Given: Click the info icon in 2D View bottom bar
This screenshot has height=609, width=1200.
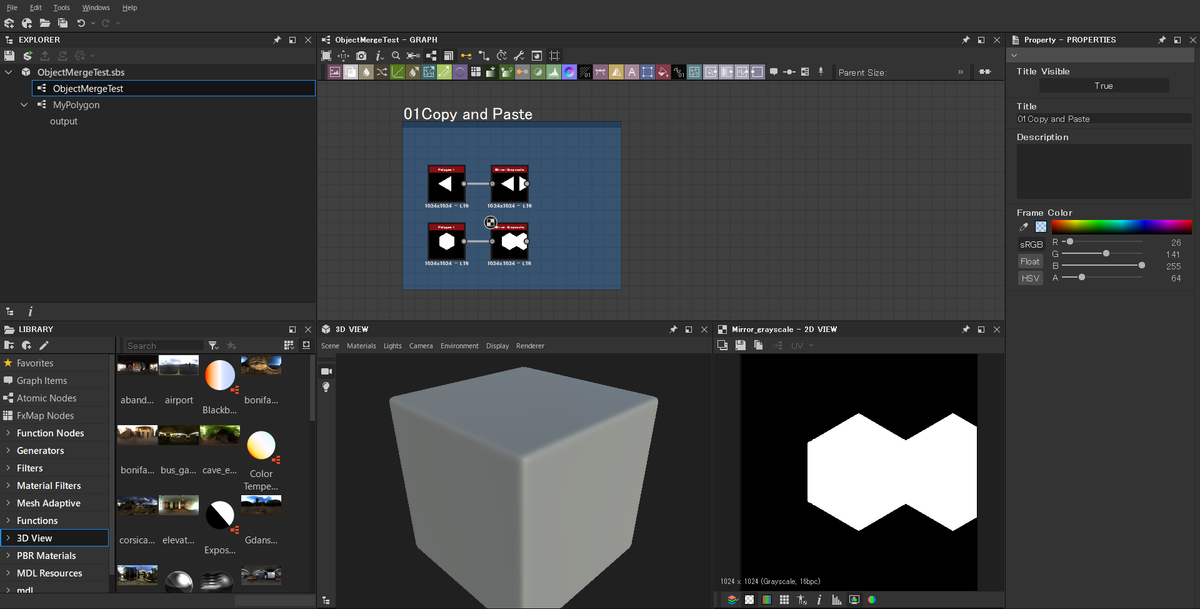Looking at the screenshot, I should pos(819,600).
